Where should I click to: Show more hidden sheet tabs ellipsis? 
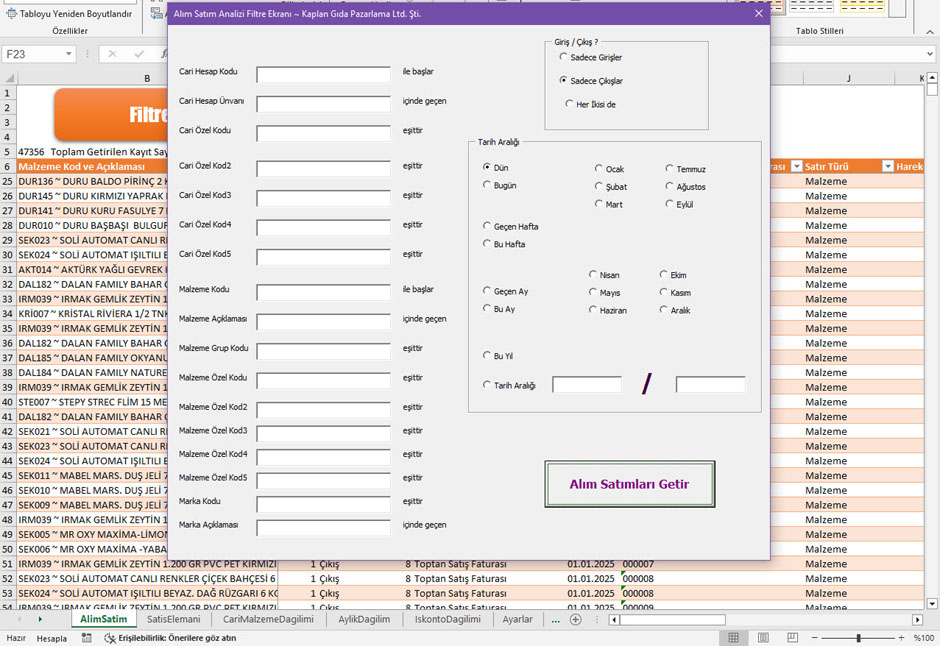(556, 620)
